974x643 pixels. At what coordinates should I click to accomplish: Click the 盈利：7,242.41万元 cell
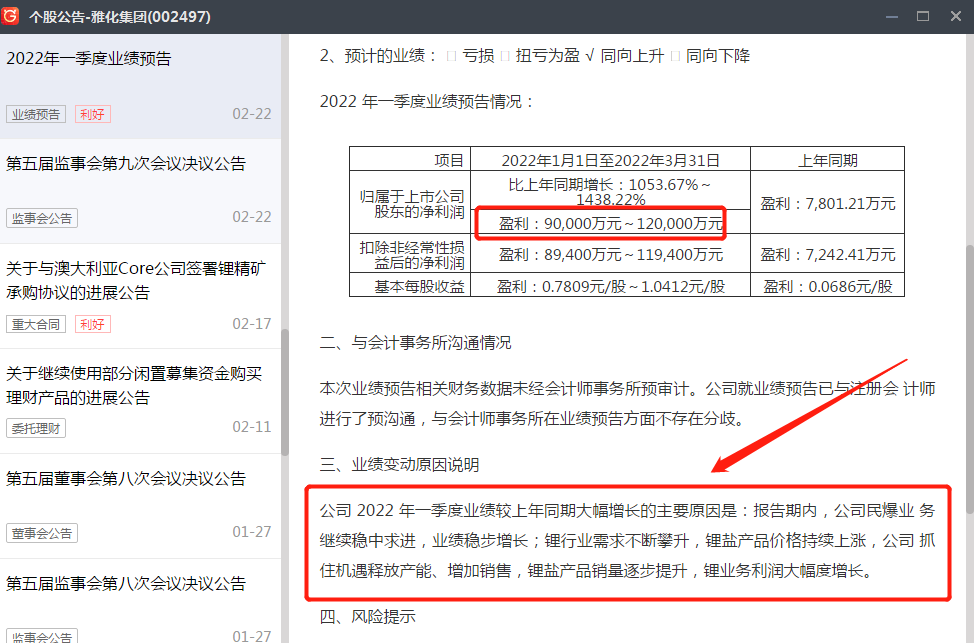pyautogui.click(x=827, y=254)
